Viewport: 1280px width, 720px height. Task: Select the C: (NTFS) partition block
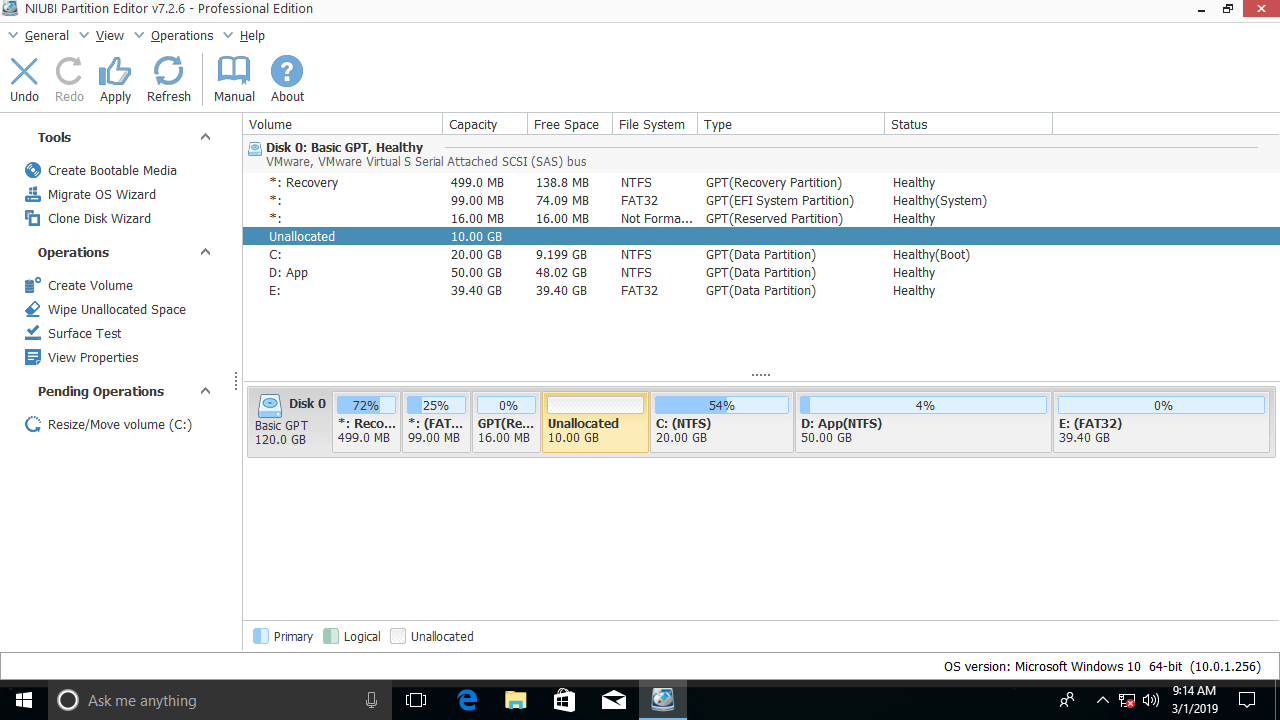721,423
